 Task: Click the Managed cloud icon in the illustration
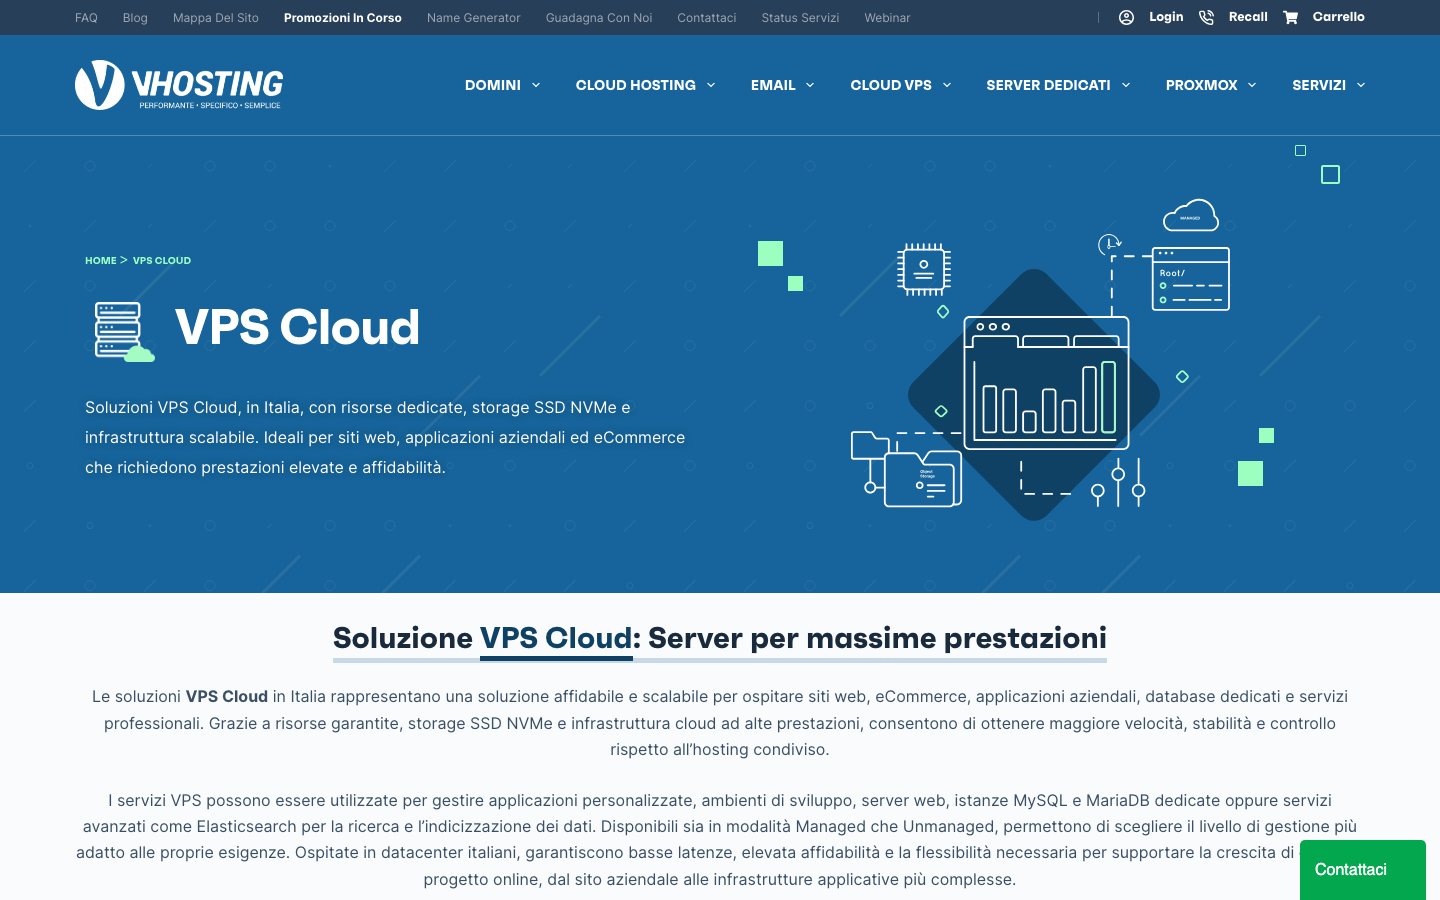(x=1190, y=215)
